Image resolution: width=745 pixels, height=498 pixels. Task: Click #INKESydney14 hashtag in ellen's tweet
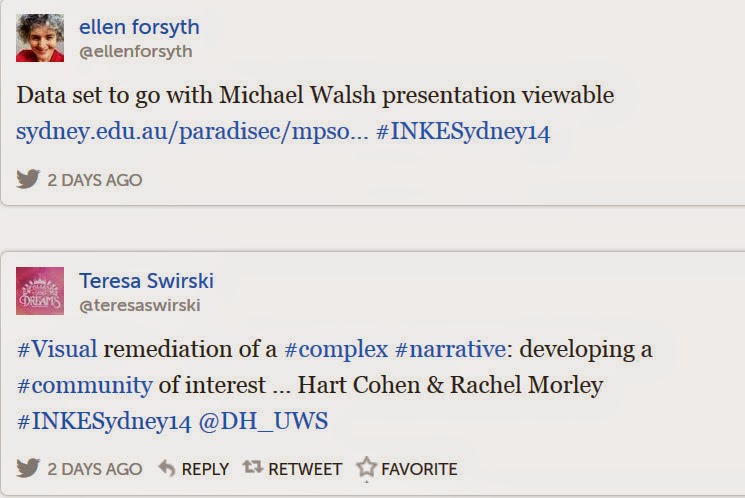coord(463,131)
